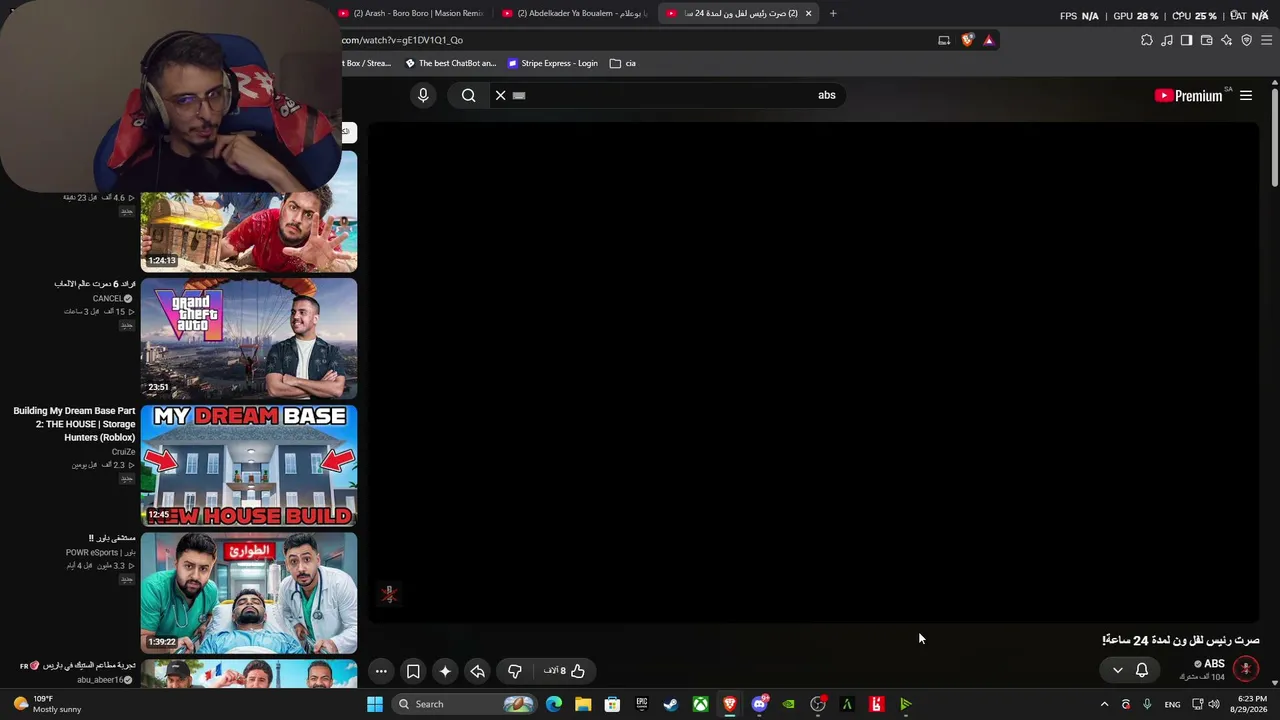Share the video using the arrow icon

coord(477,671)
